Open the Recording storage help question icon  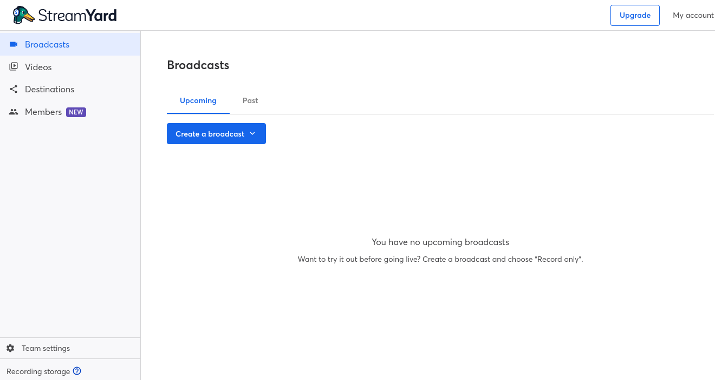tap(77, 371)
